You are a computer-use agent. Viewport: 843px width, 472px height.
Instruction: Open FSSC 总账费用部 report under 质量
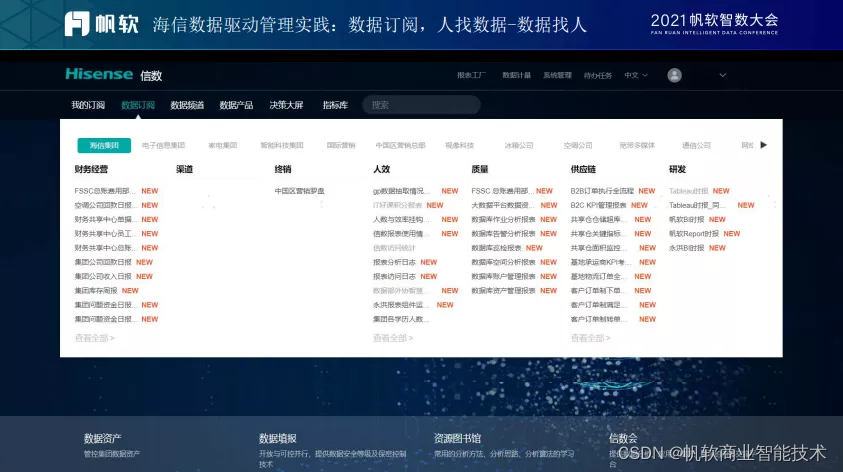pos(502,191)
